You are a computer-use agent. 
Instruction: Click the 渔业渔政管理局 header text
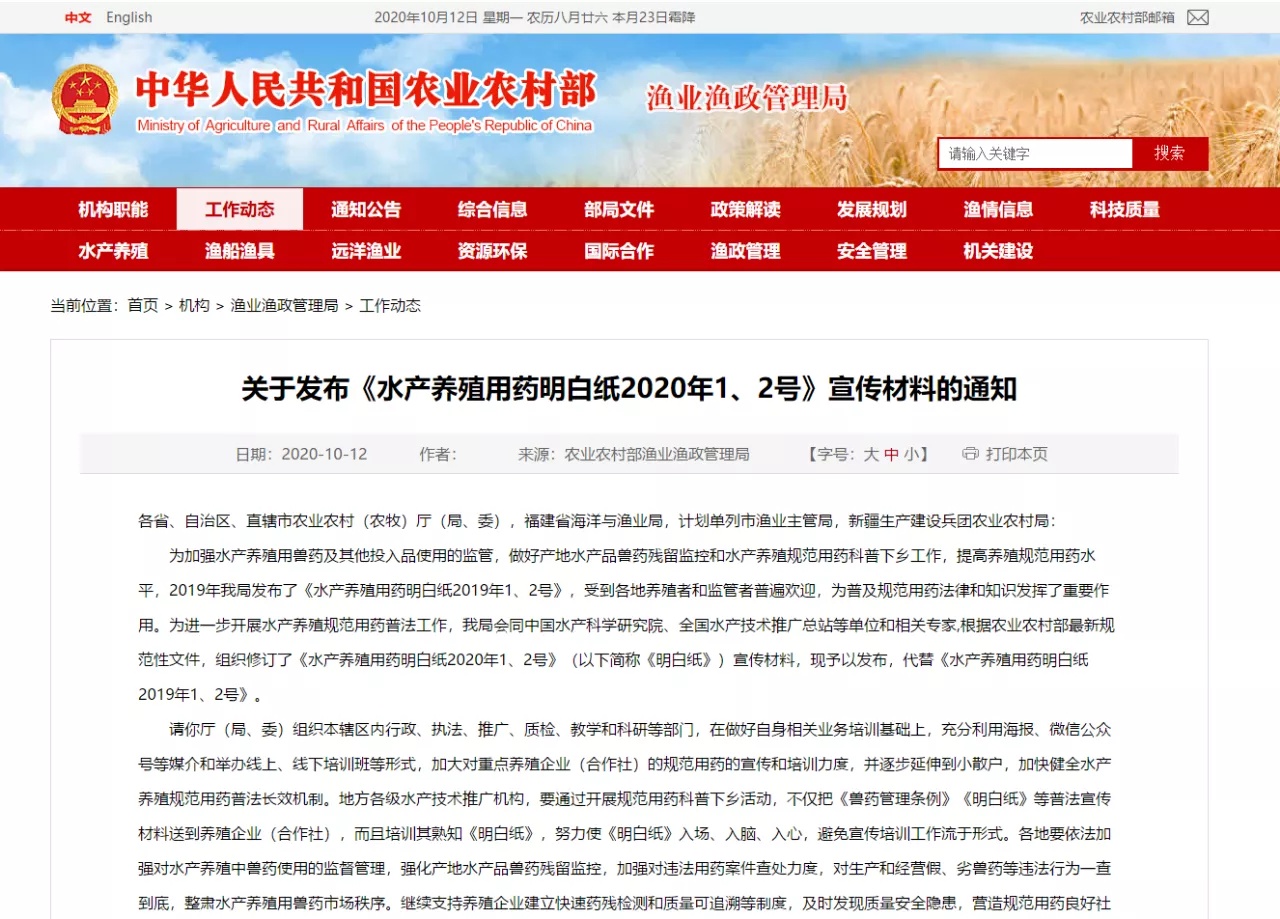pyautogui.click(x=747, y=97)
